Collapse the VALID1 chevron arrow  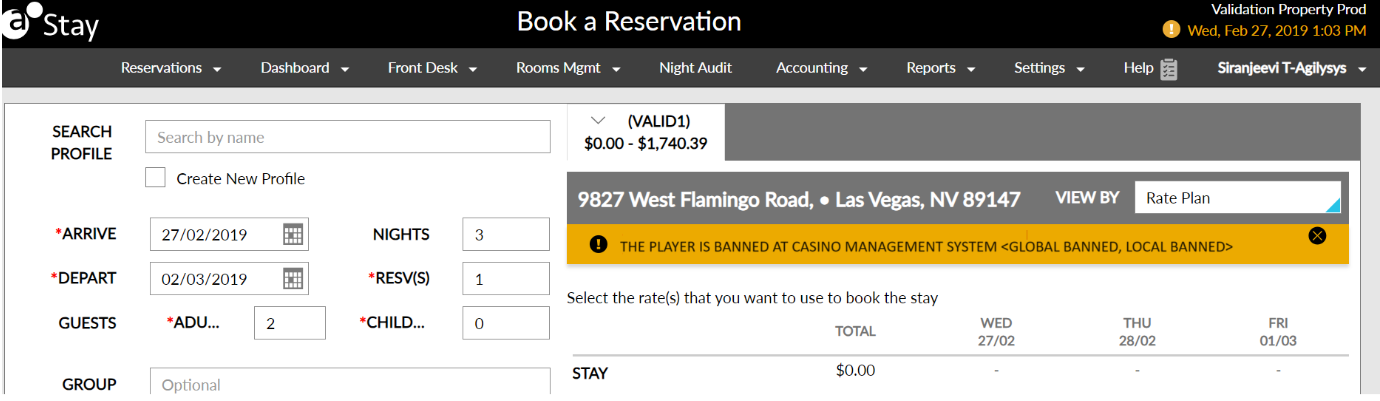(x=599, y=120)
